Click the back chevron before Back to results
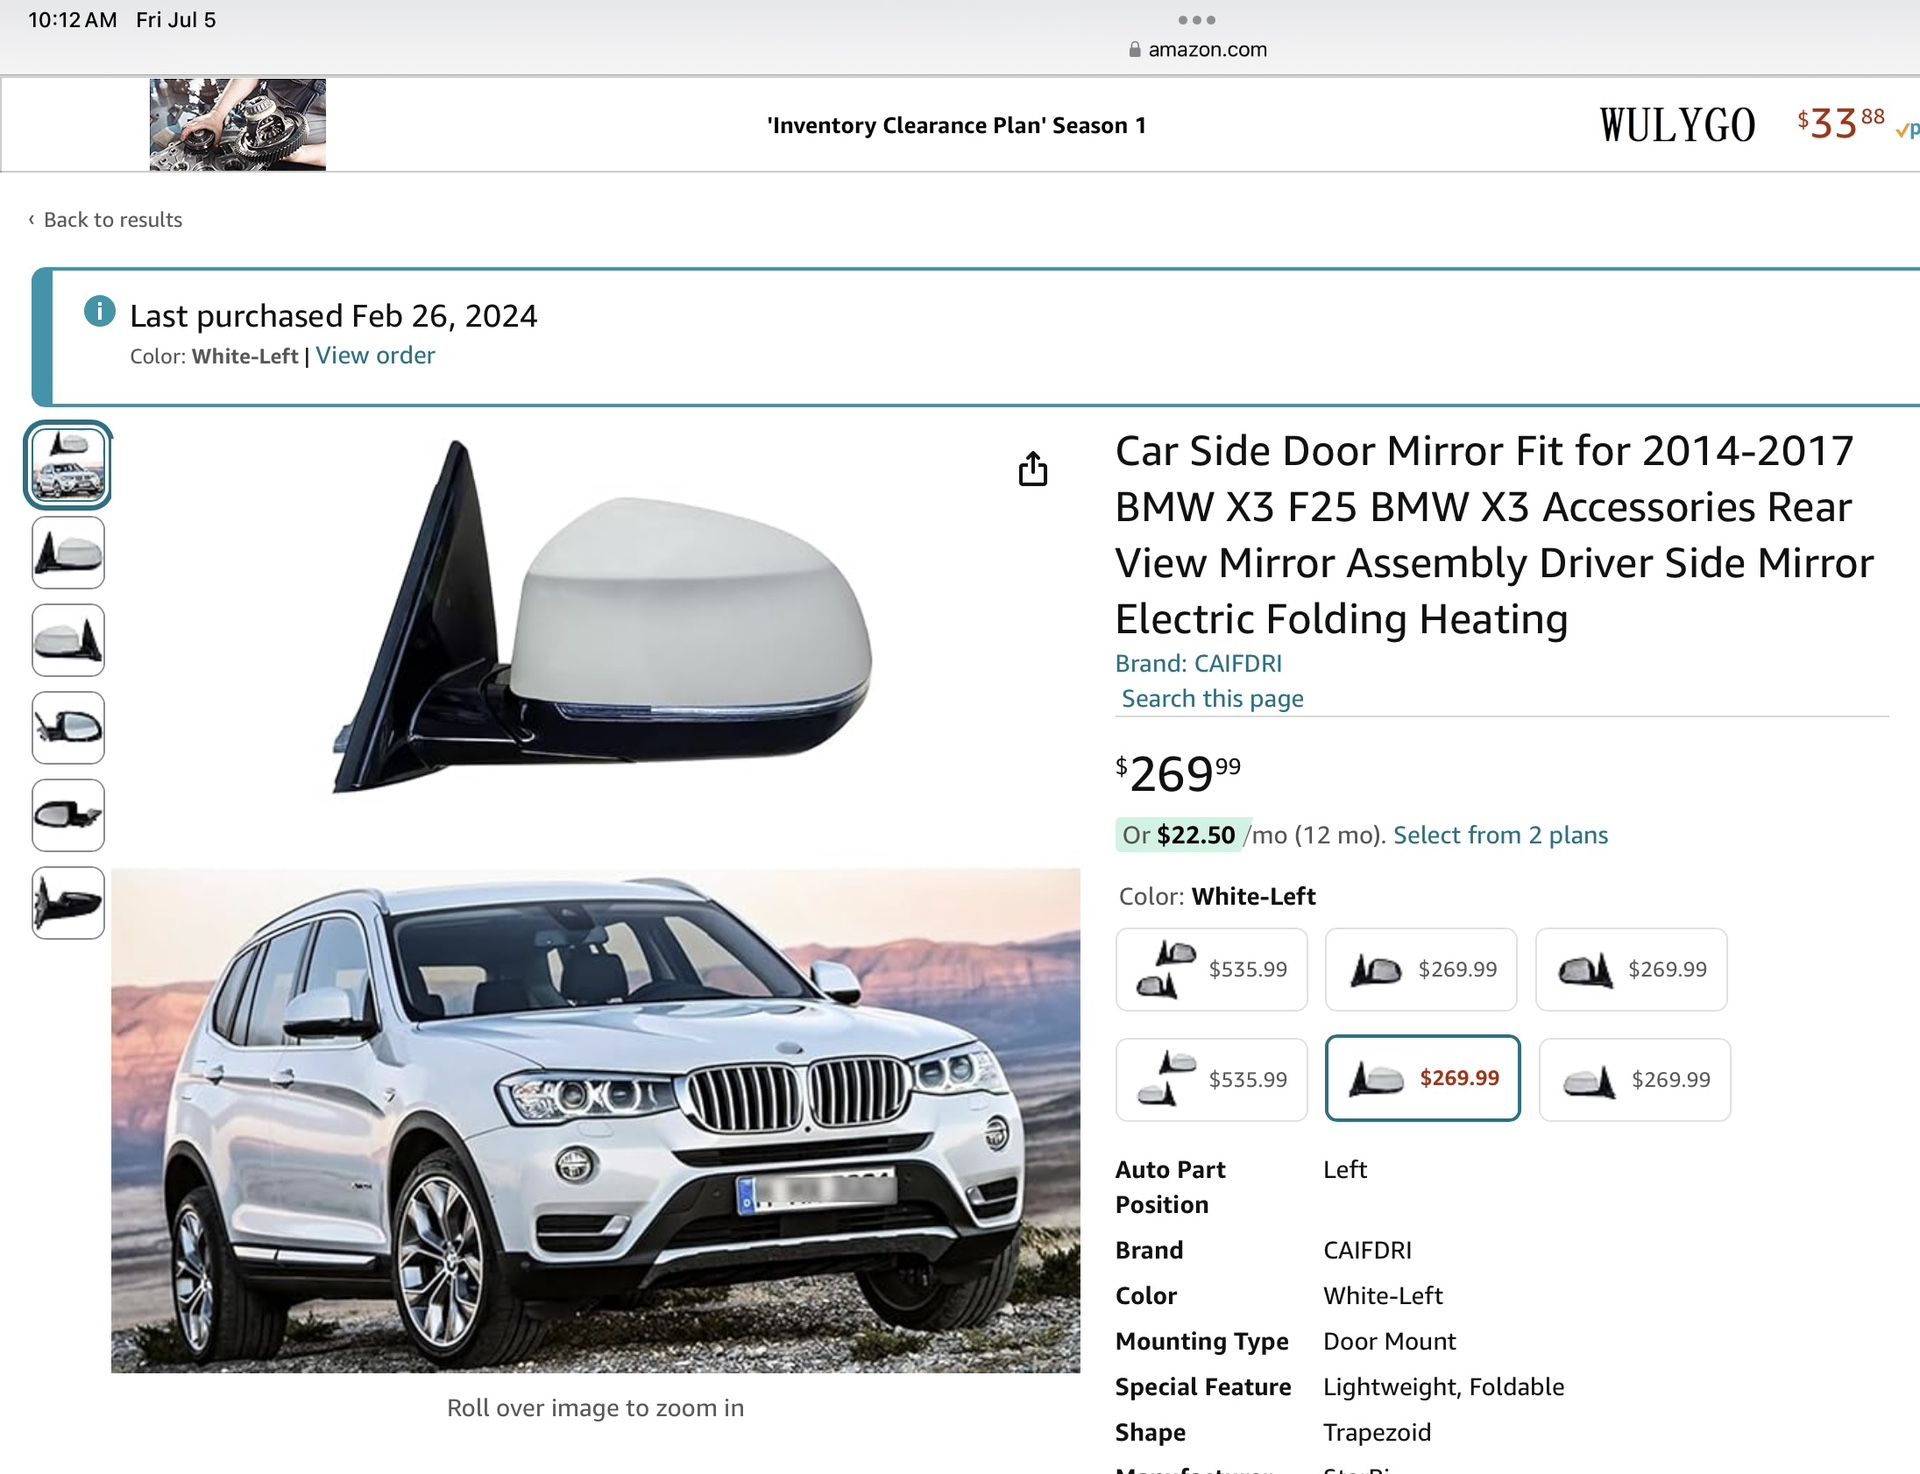The image size is (1920, 1474). [31, 219]
